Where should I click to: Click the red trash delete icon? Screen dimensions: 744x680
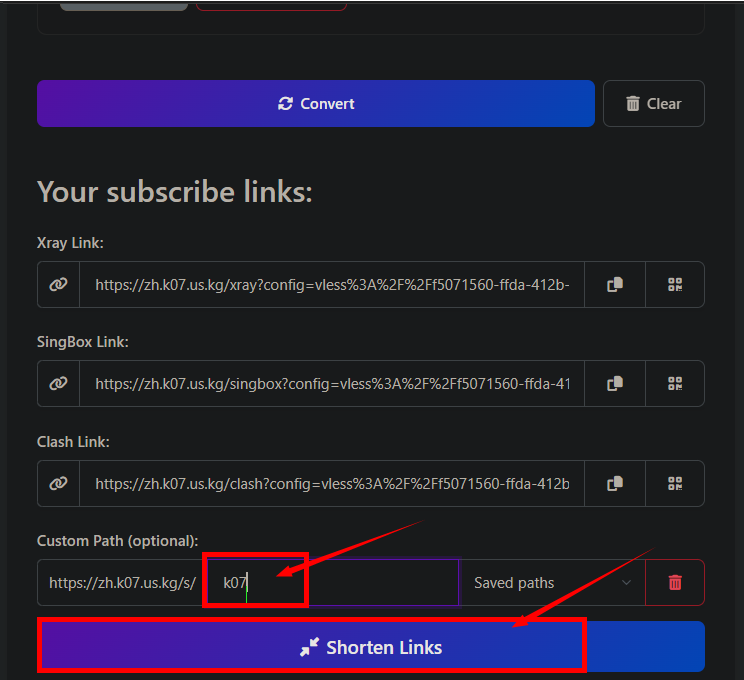(x=675, y=583)
